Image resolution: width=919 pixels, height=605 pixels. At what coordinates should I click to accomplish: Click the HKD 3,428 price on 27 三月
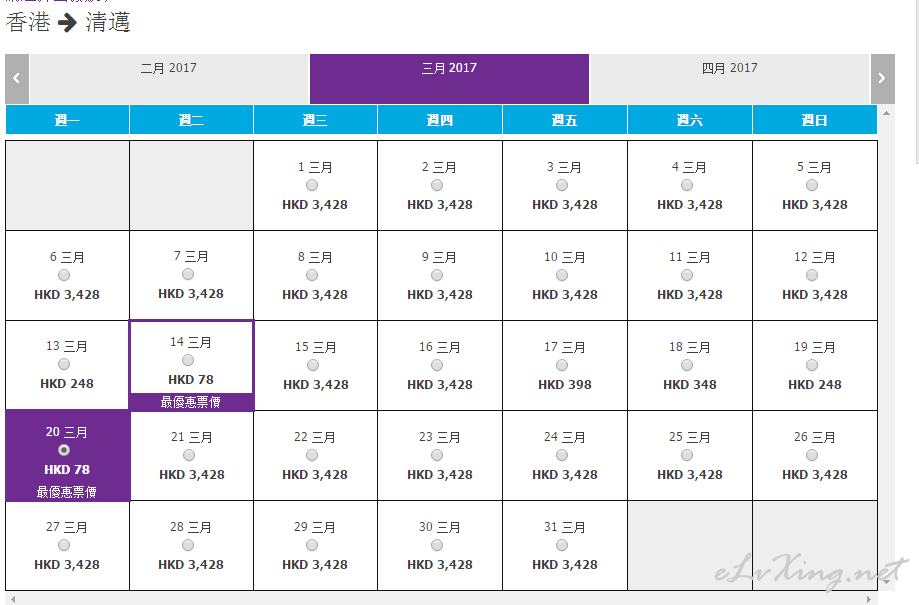[x=67, y=565]
